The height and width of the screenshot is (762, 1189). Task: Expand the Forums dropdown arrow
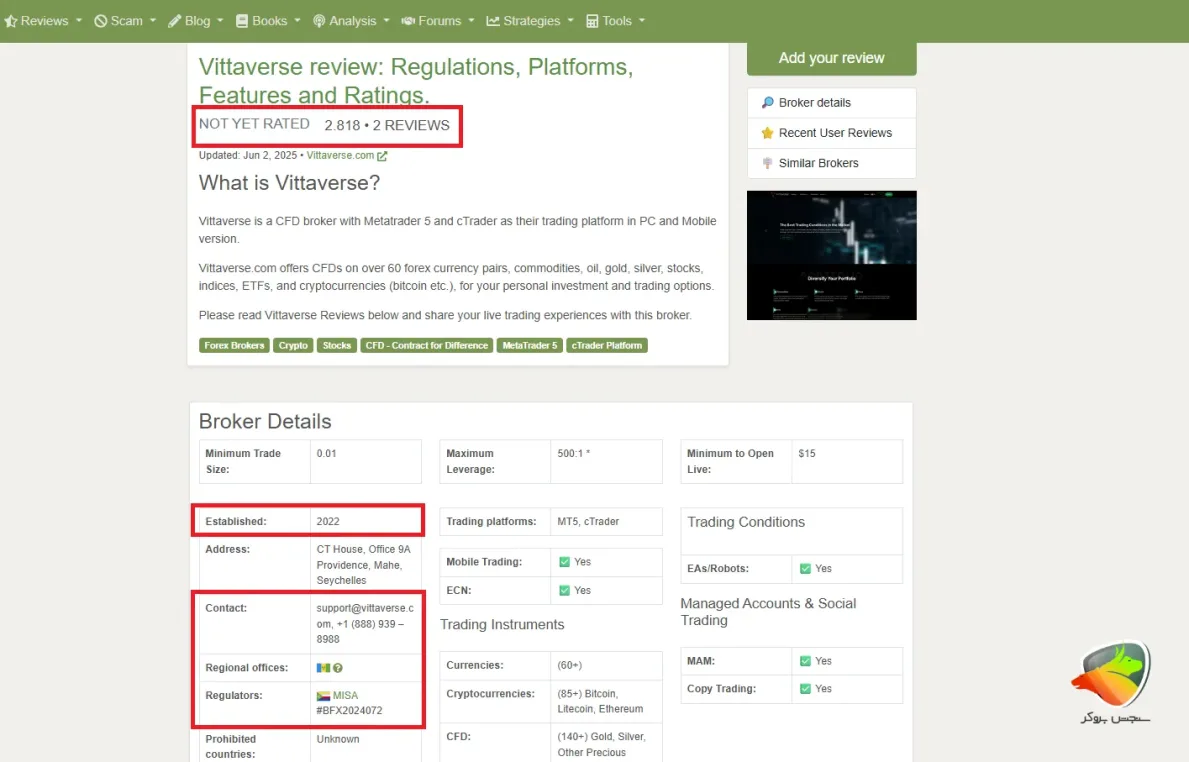point(471,20)
